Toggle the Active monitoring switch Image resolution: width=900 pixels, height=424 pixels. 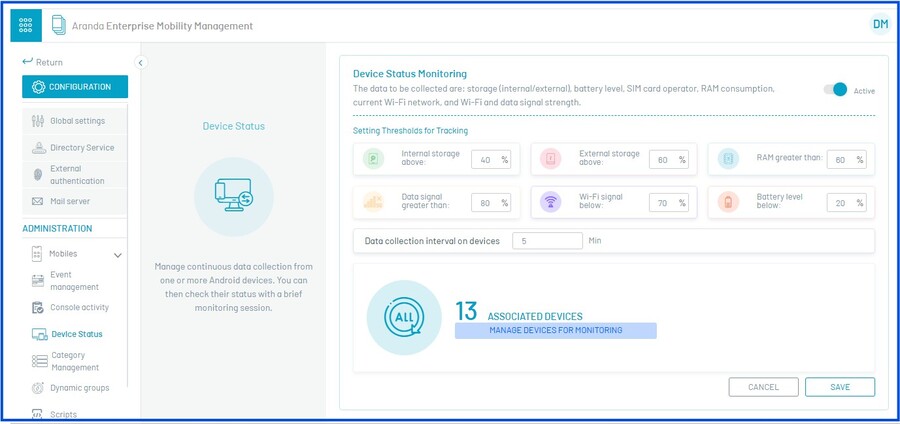(x=835, y=90)
